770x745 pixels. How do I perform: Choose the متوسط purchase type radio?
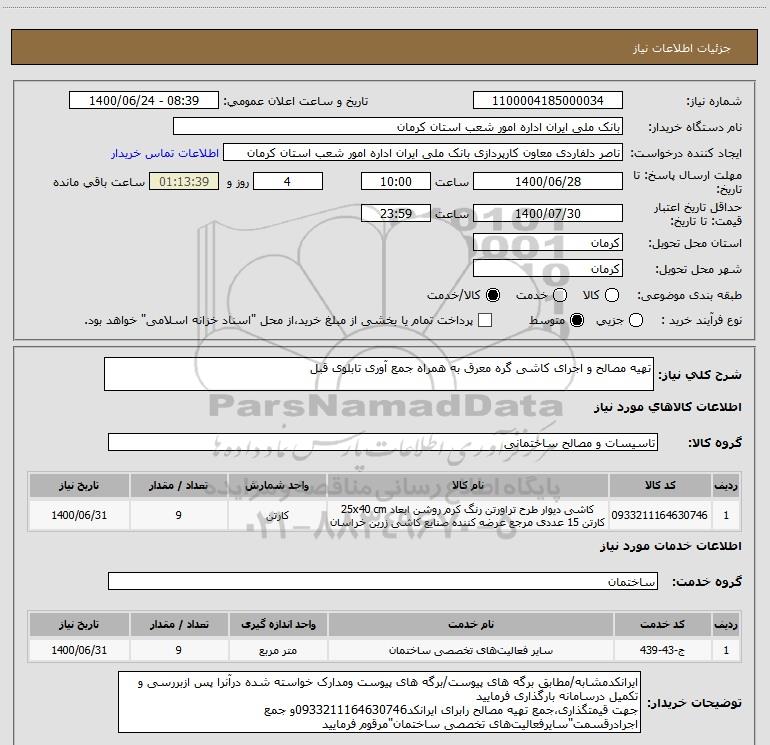tap(577, 320)
